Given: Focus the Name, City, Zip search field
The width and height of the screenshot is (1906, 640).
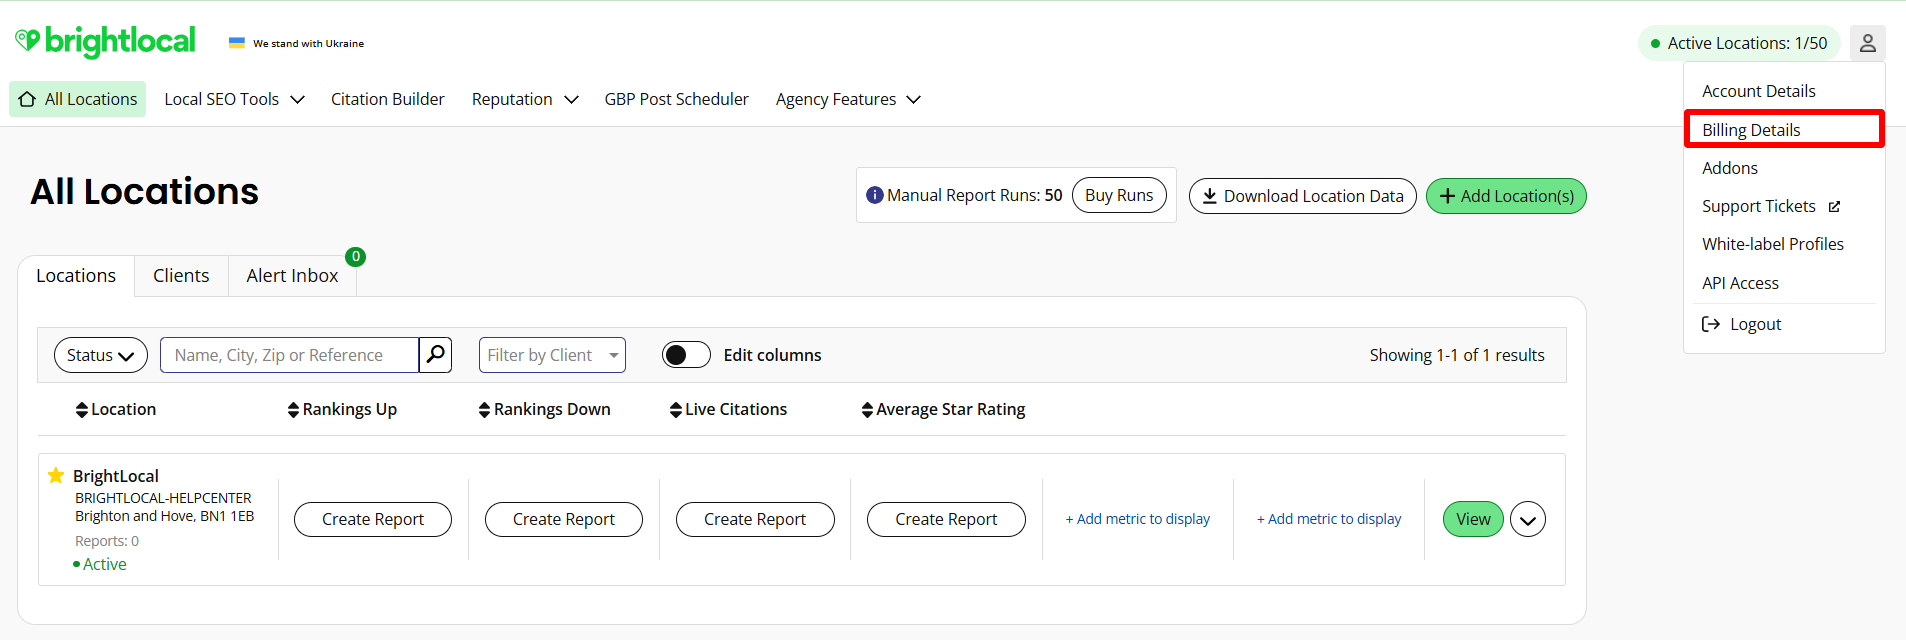Looking at the screenshot, I should pos(289,355).
